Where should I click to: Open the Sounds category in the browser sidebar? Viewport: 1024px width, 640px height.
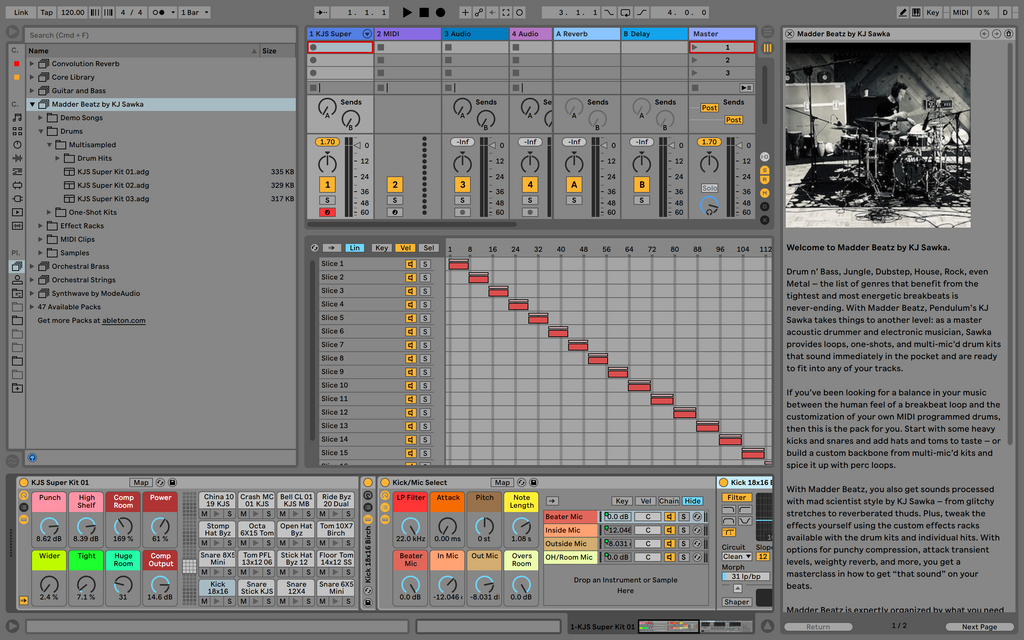(x=17, y=118)
